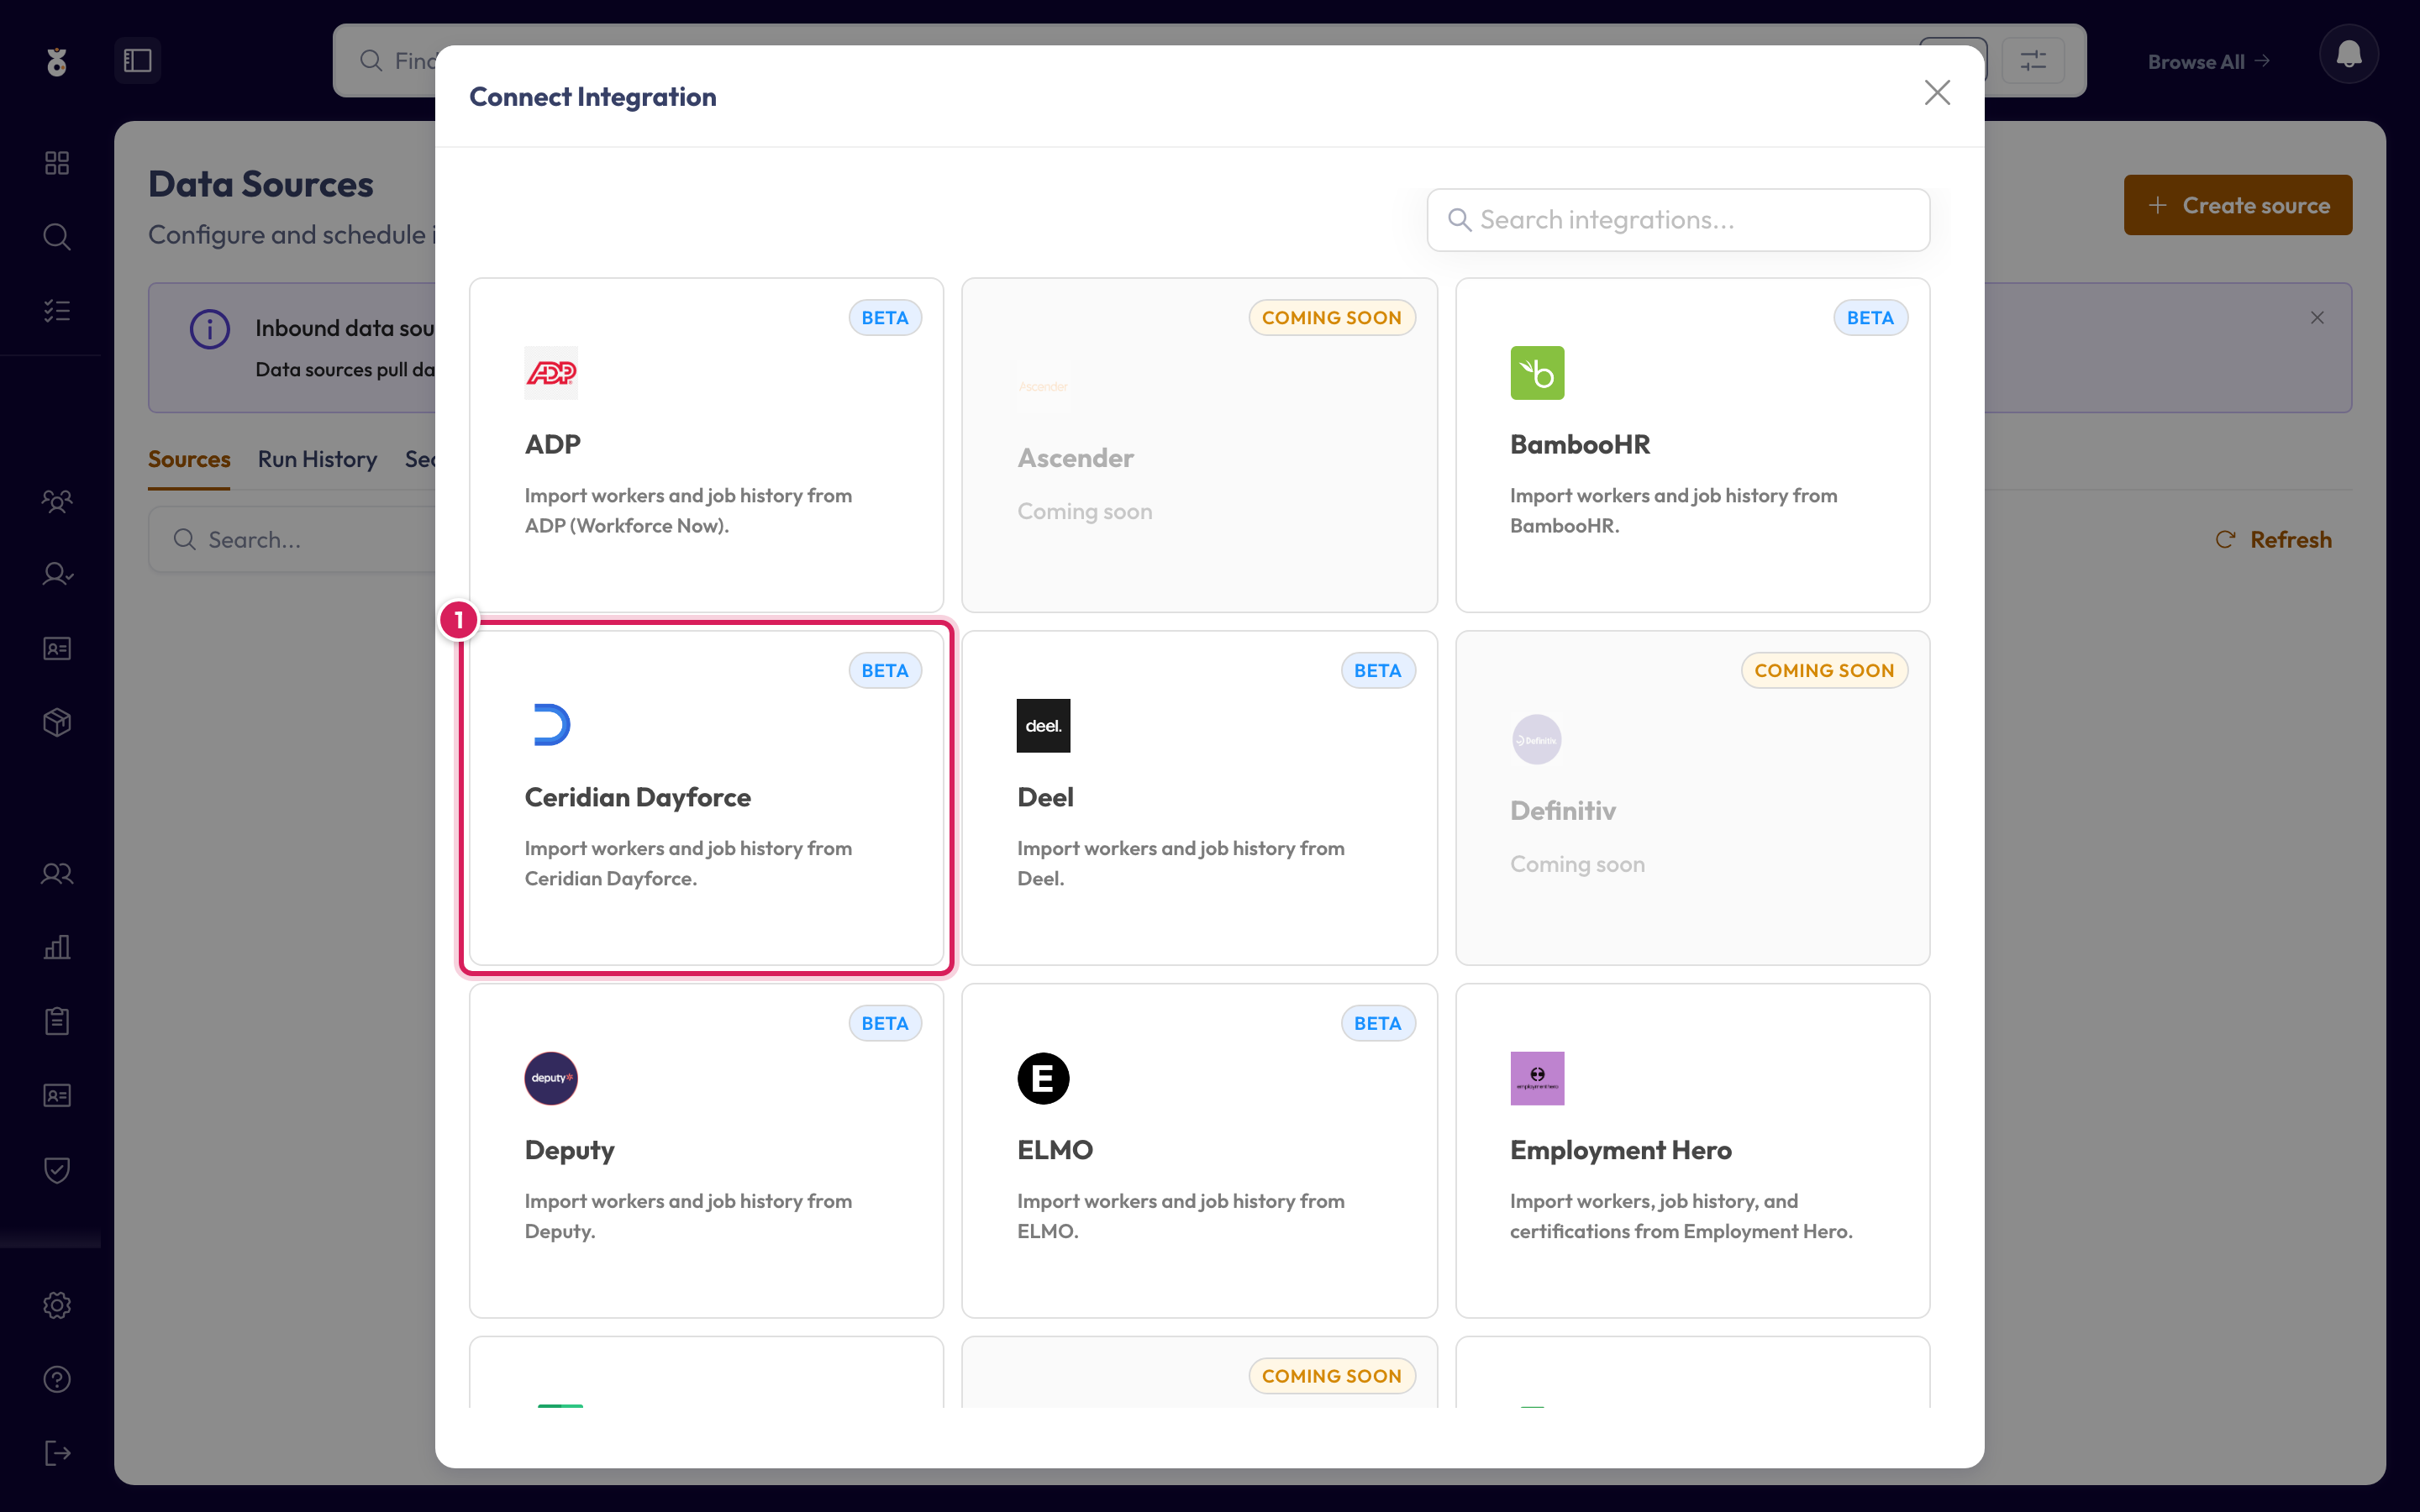Image resolution: width=2420 pixels, height=1512 pixels.
Task: Click the Refresh button
Action: pyautogui.click(x=2273, y=540)
